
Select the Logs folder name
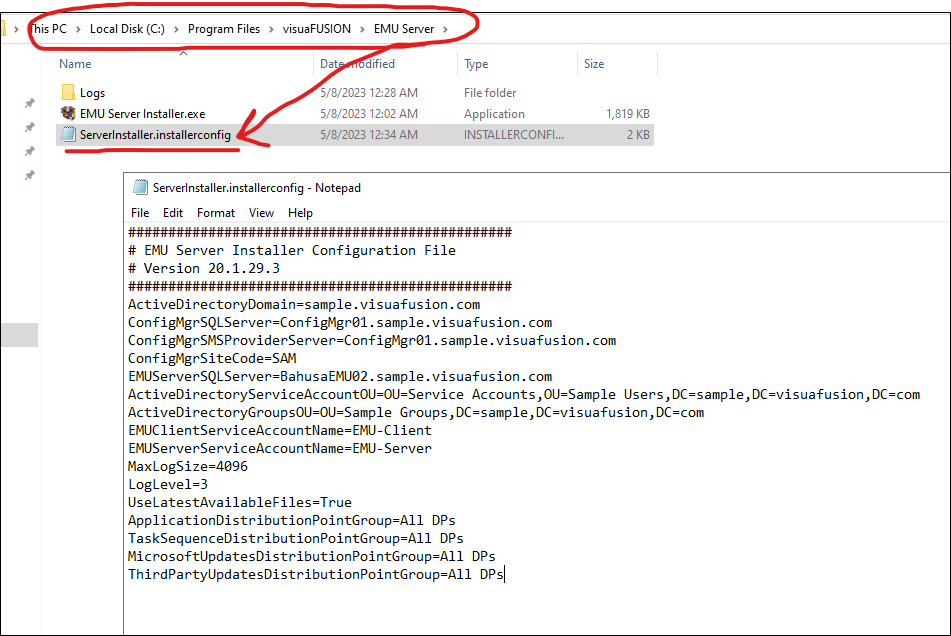[92, 93]
